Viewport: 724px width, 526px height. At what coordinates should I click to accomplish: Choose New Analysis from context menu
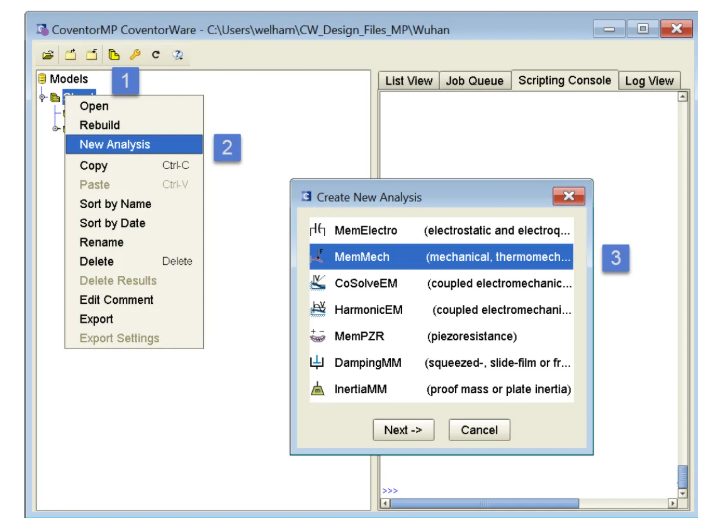point(115,145)
